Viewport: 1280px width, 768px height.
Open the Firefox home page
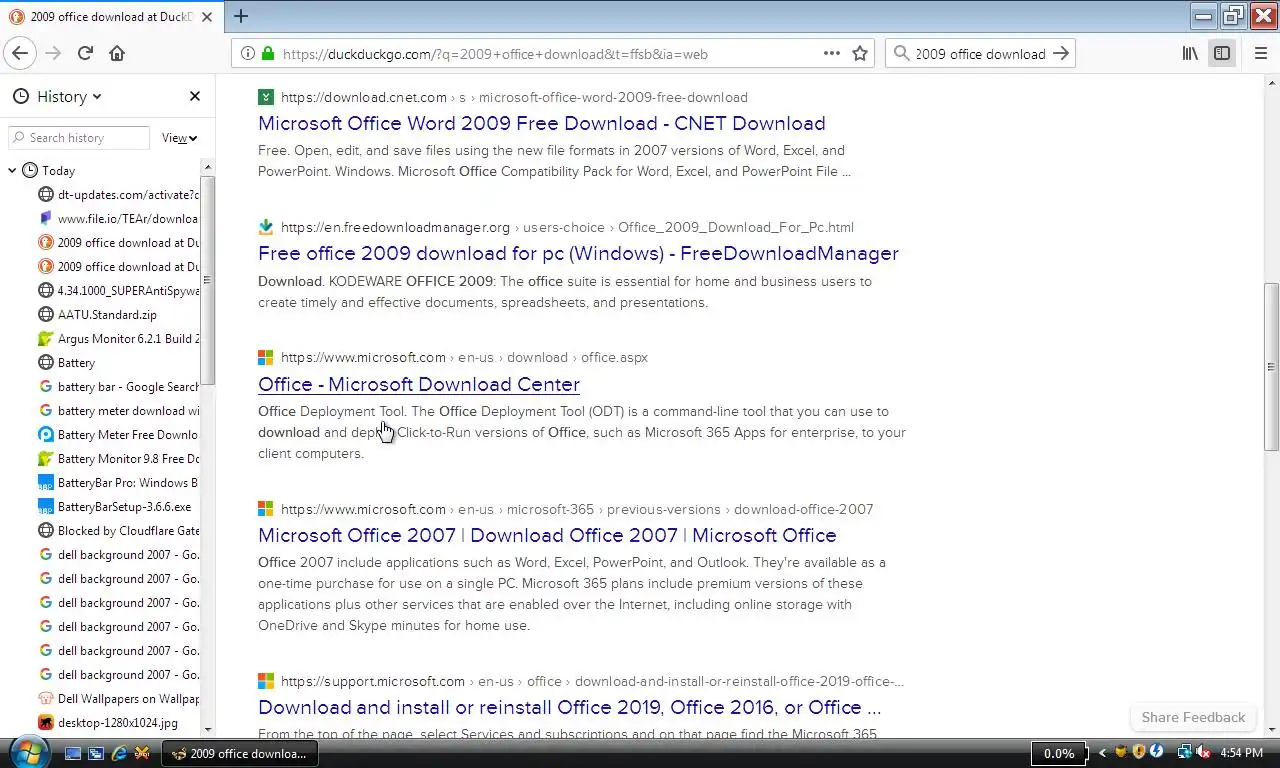[117, 54]
